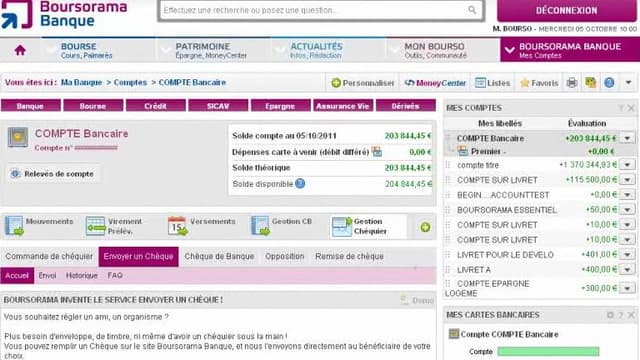Screen dimensions: 640x360
Task: Select the Crédit category button
Action: (x=156, y=106)
